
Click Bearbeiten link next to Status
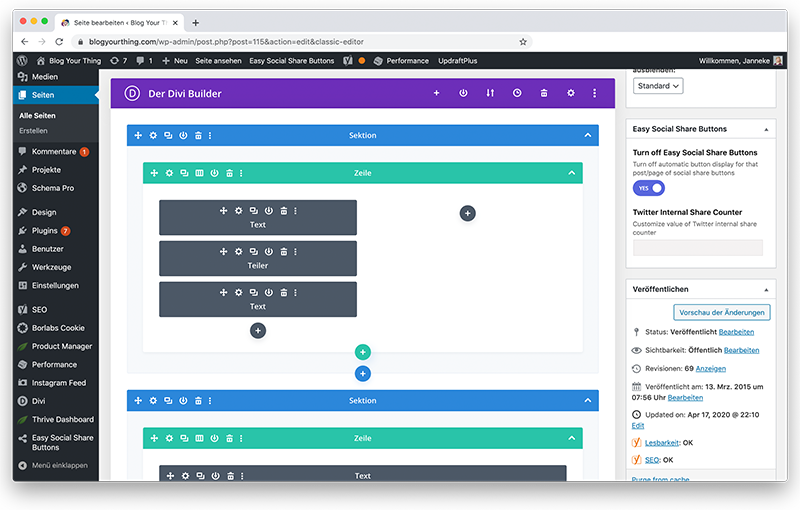click(736, 332)
